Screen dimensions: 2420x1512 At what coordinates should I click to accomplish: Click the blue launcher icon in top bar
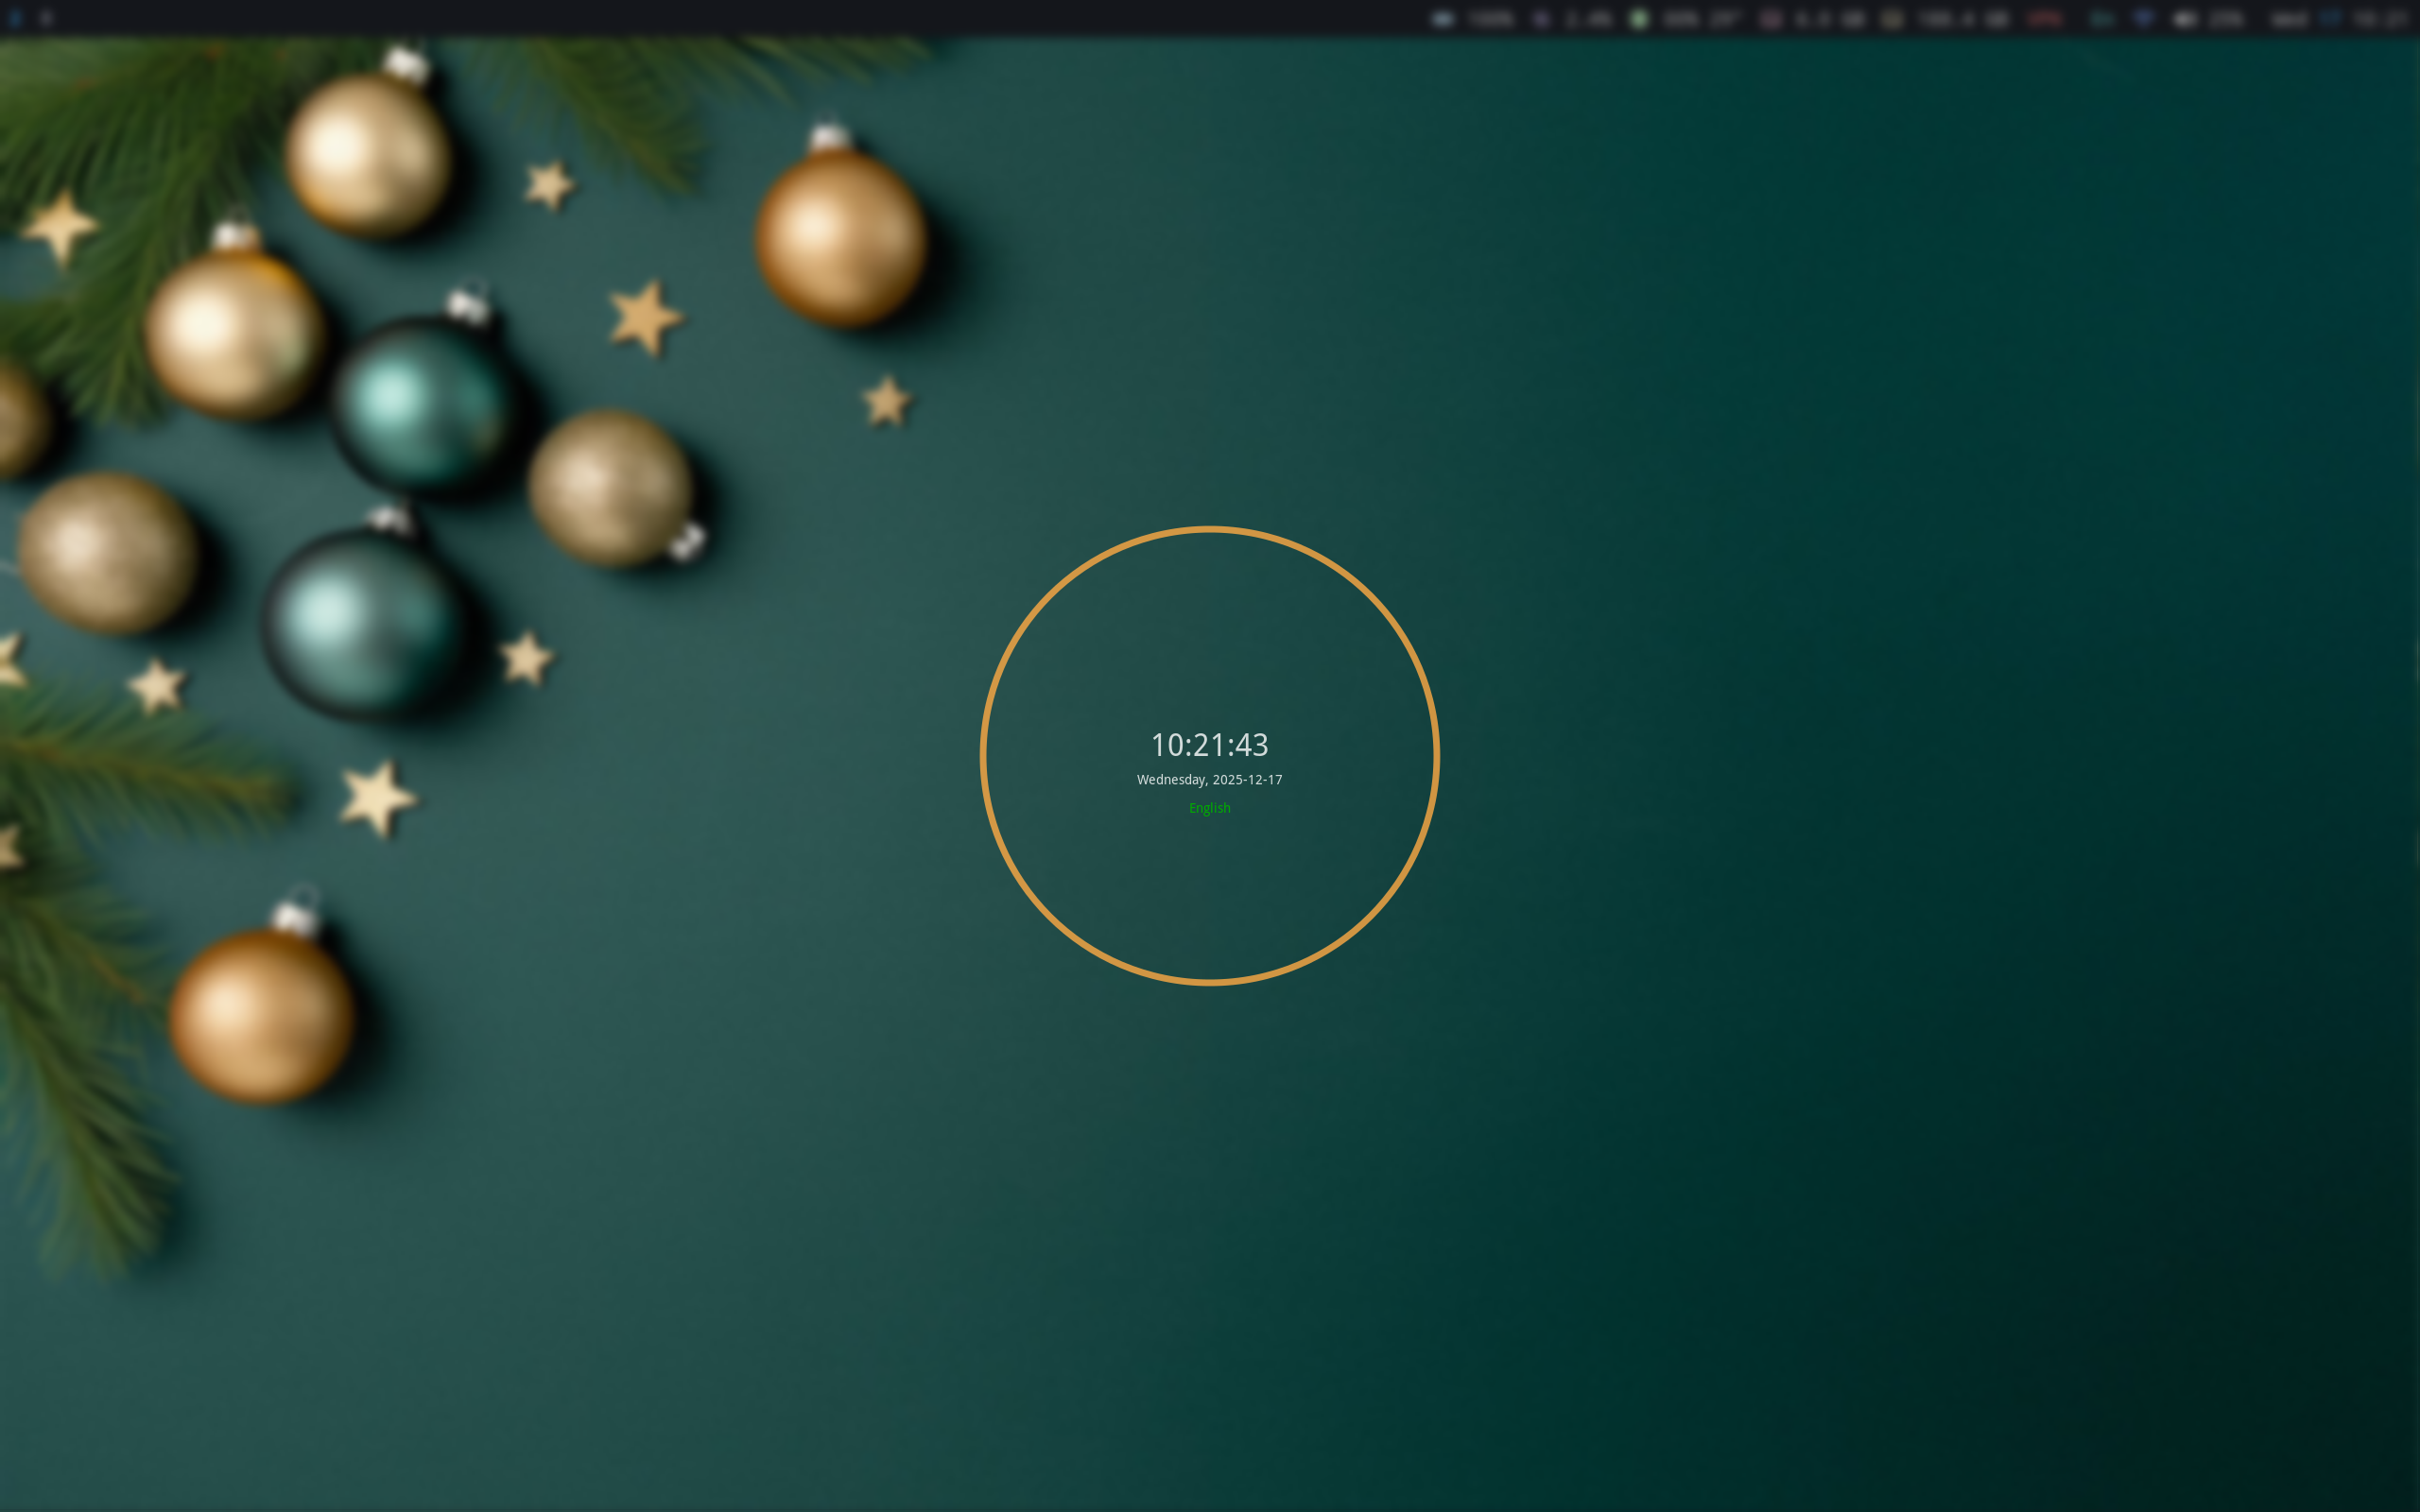15,18
